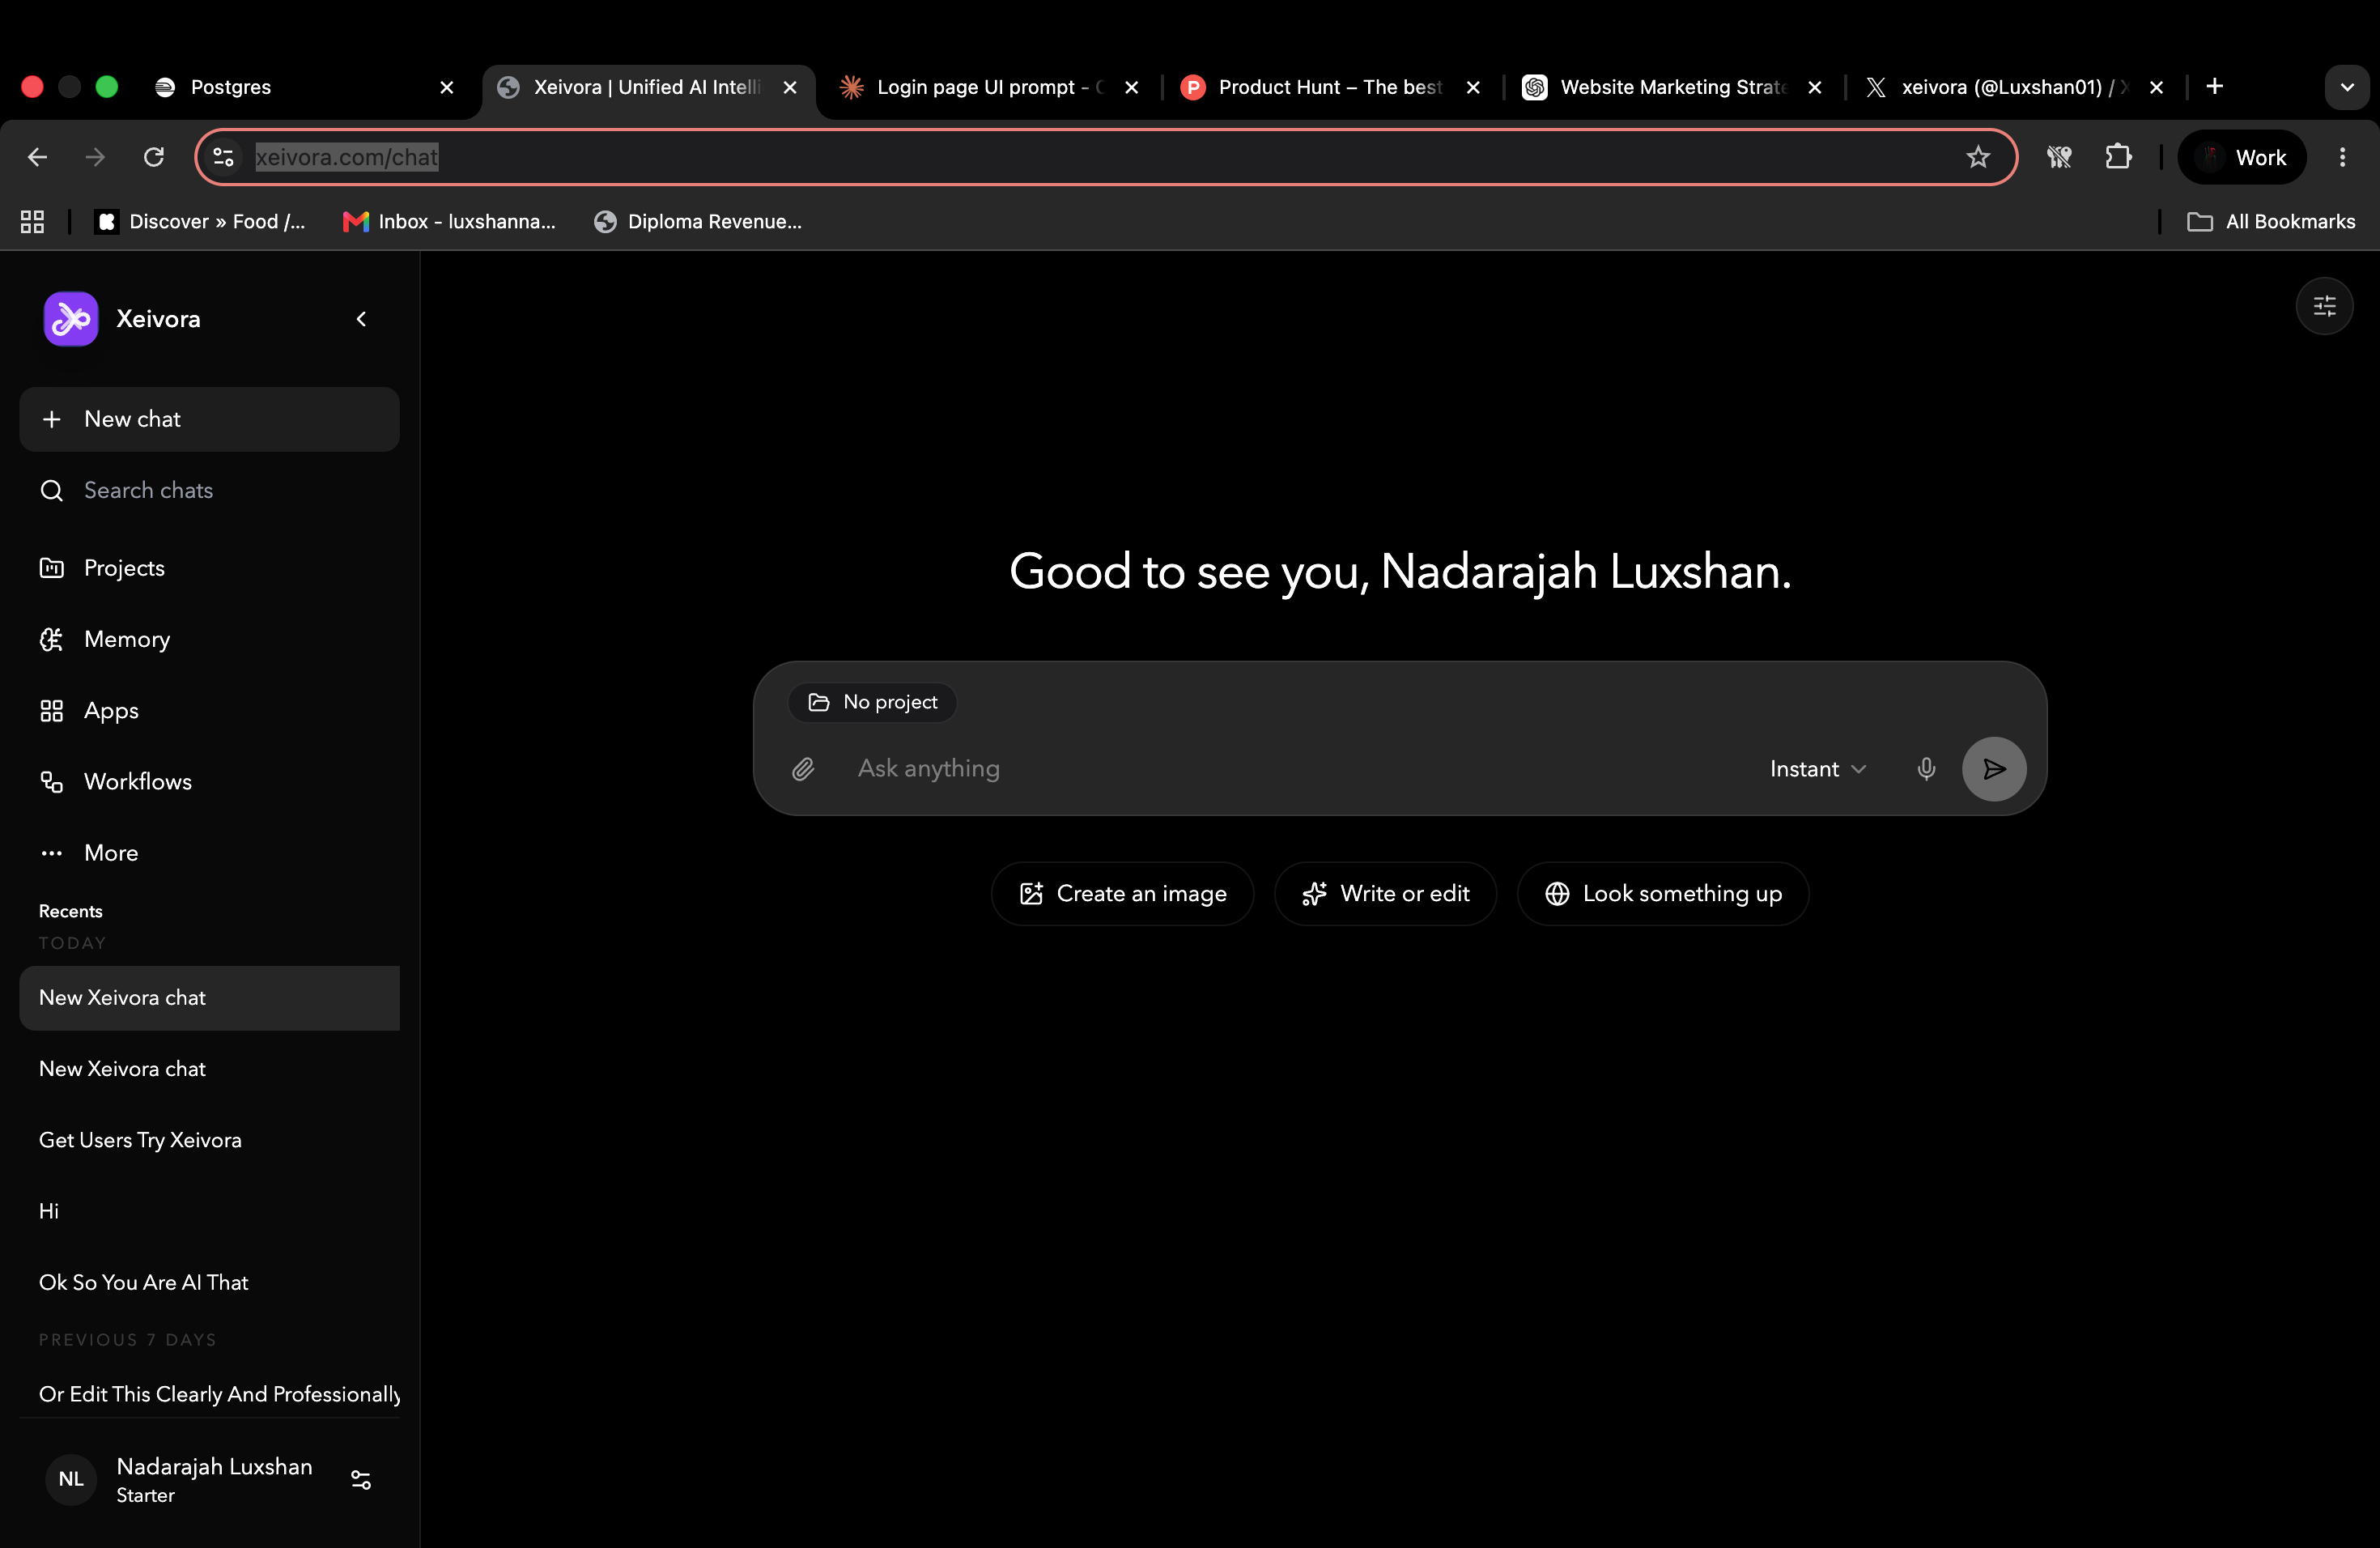Image resolution: width=2380 pixels, height=1548 pixels.
Task: Open the Hi chat
Action: tap(209, 1211)
